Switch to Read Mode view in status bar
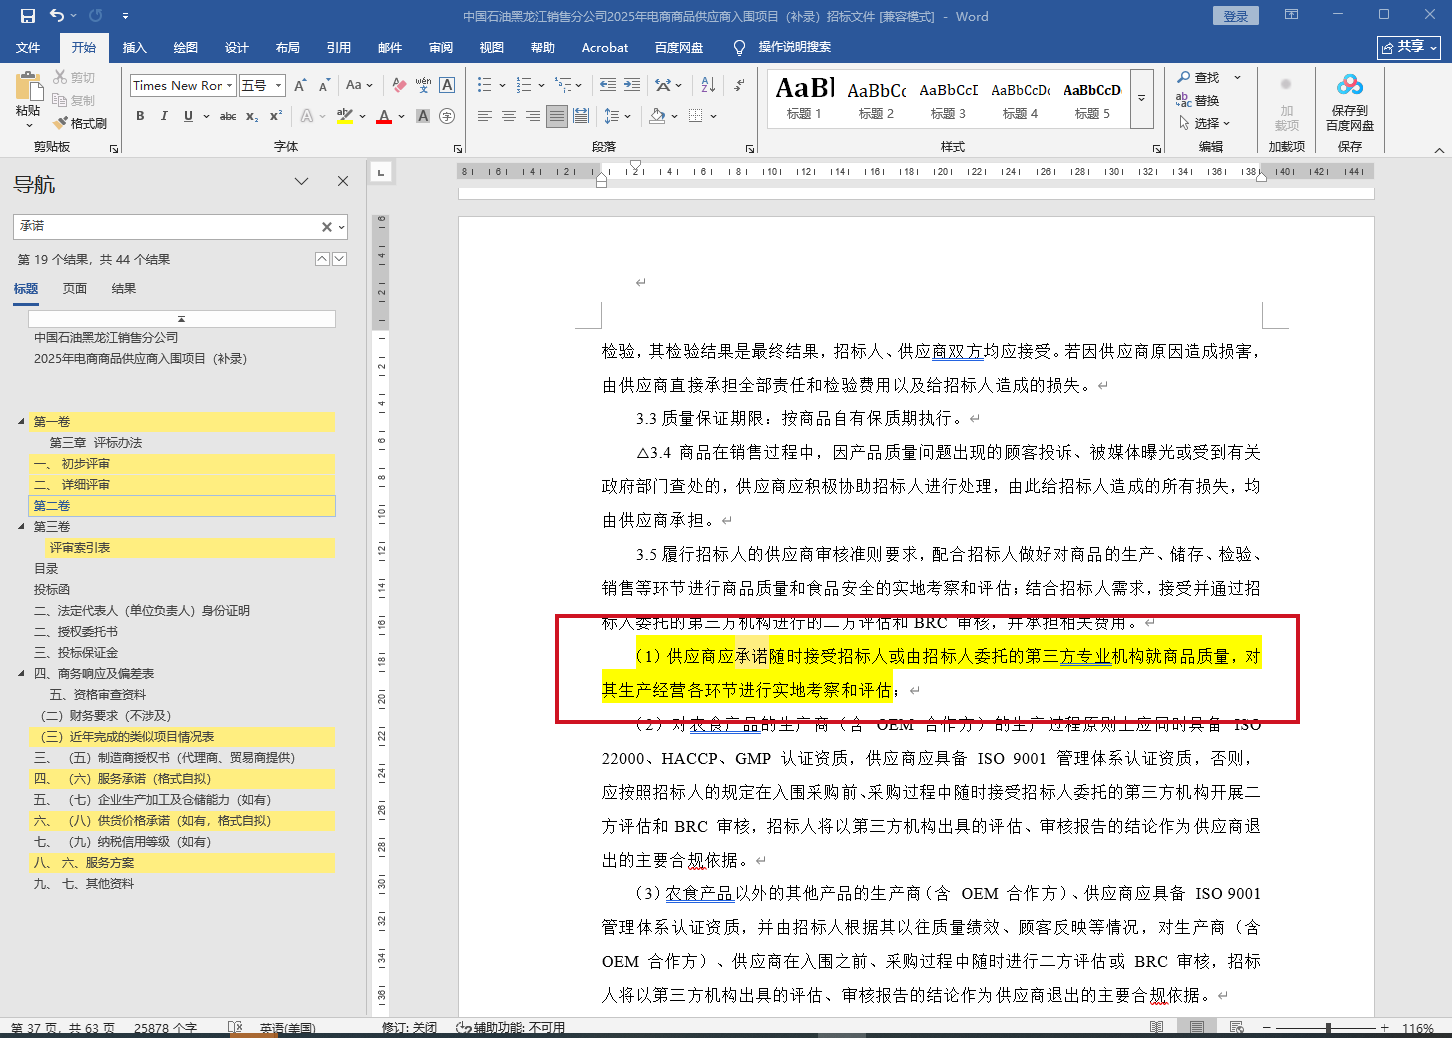Image resolution: width=1452 pixels, height=1038 pixels. (1157, 1028)
